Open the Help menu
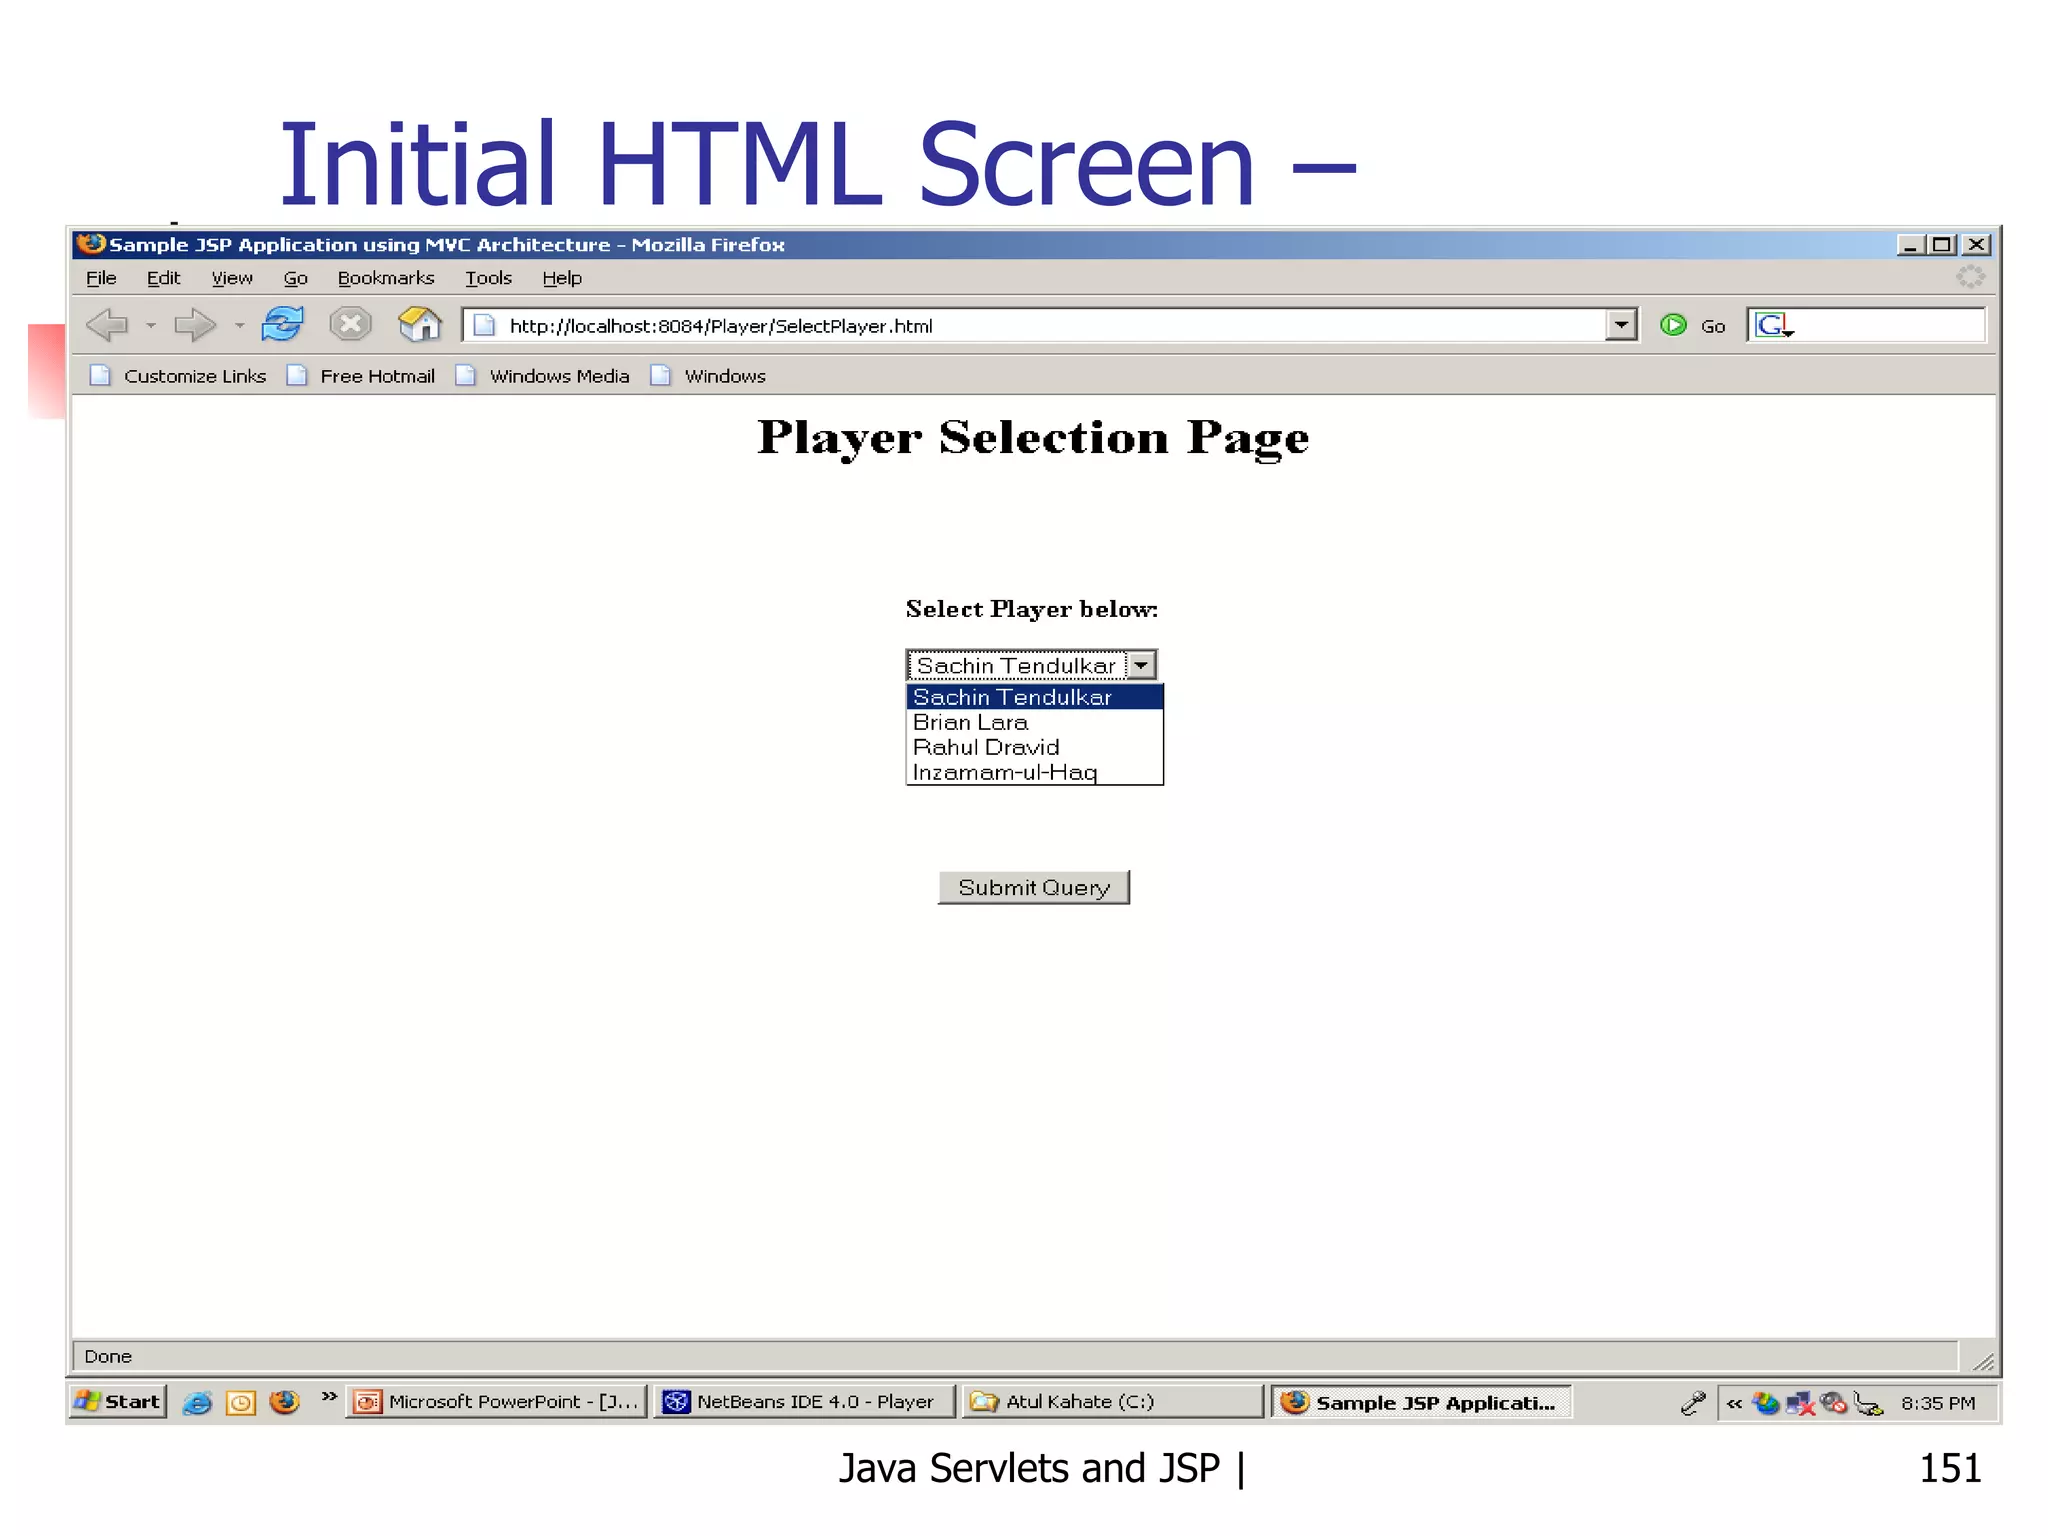Screen dimensions: 2048x1536 [x=562, y=278]
